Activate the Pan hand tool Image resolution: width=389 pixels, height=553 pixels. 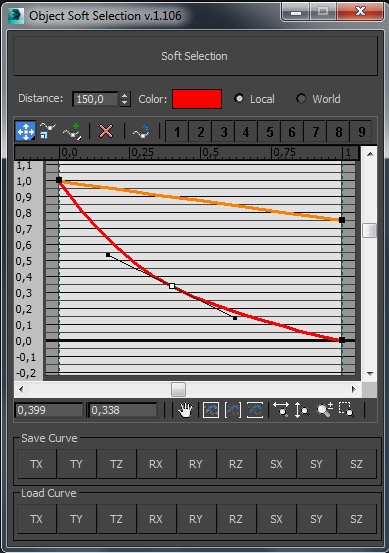185,410
